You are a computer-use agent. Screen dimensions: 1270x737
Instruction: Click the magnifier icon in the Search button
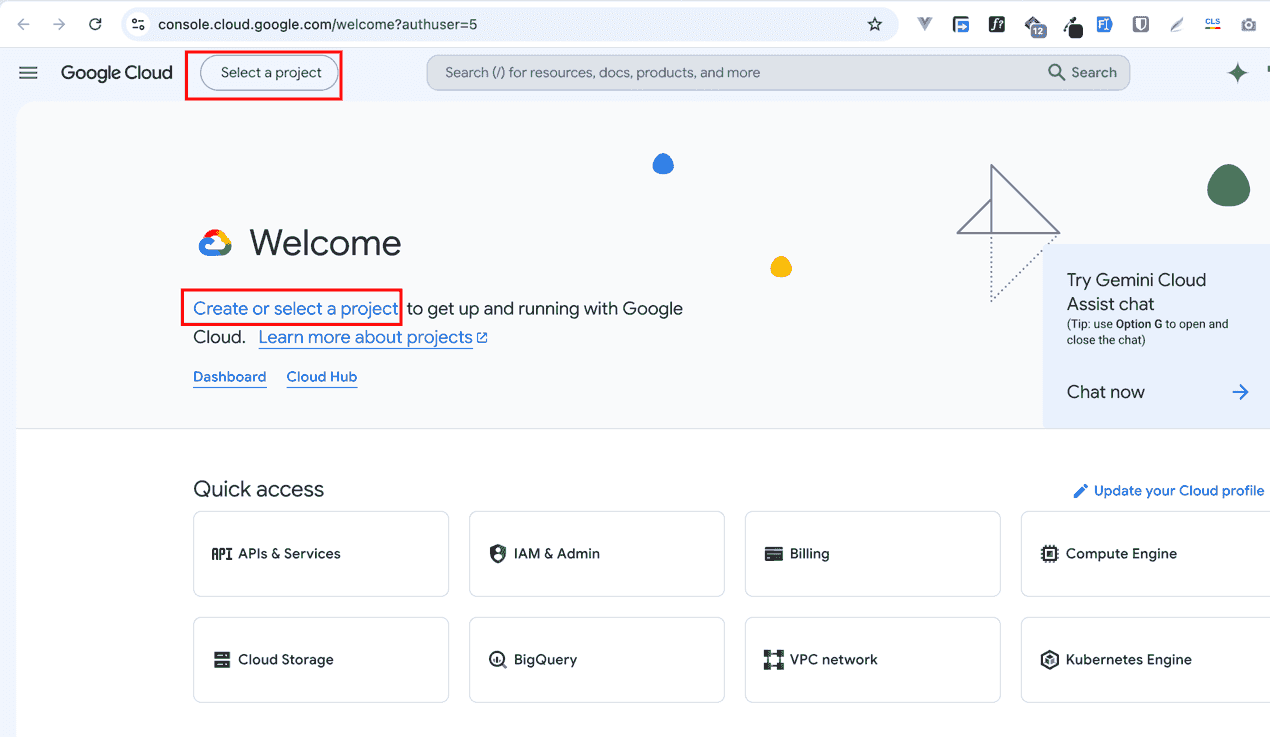tap(1056, 72)
